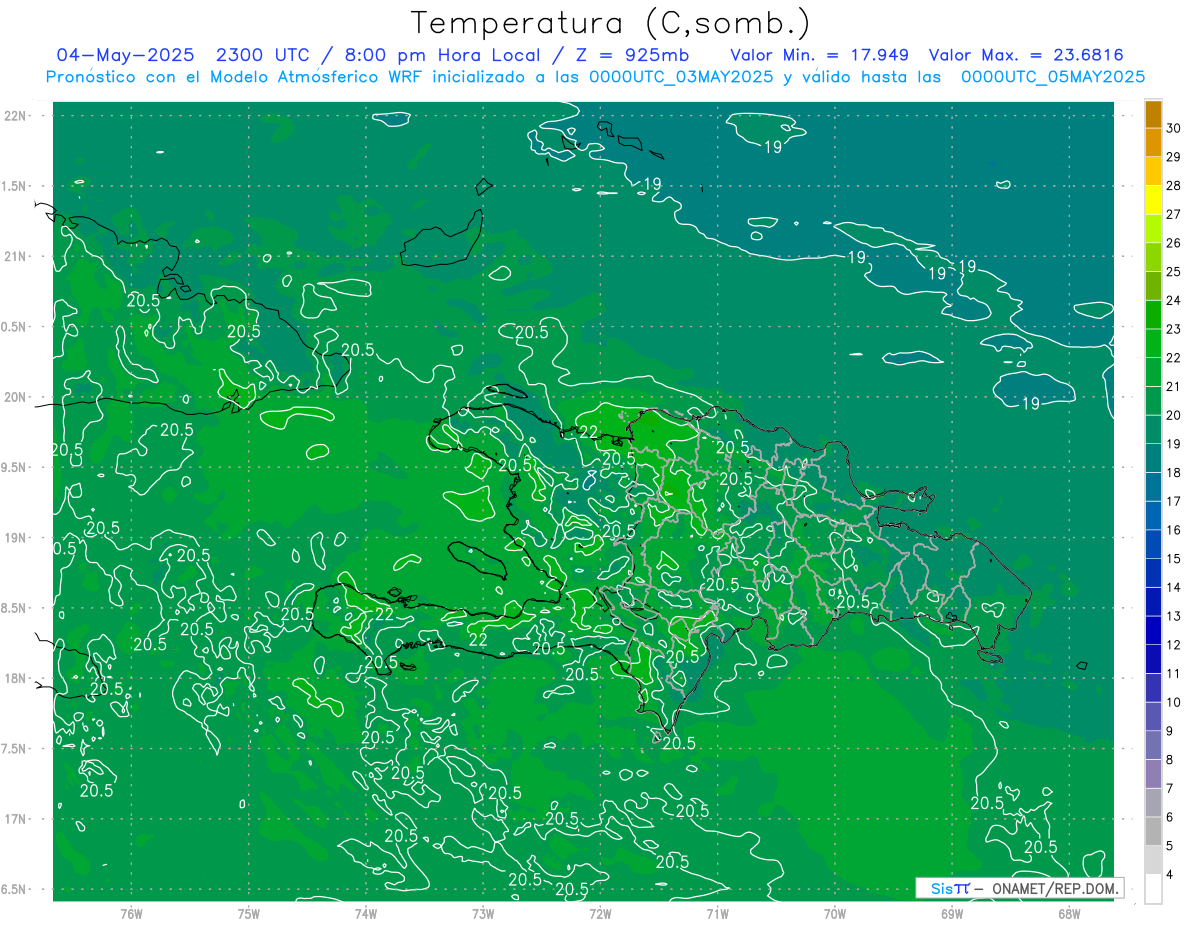1200x927 pixels.
Task: Click the number 17 on the color scale
Action: [x=1174, y=501]
